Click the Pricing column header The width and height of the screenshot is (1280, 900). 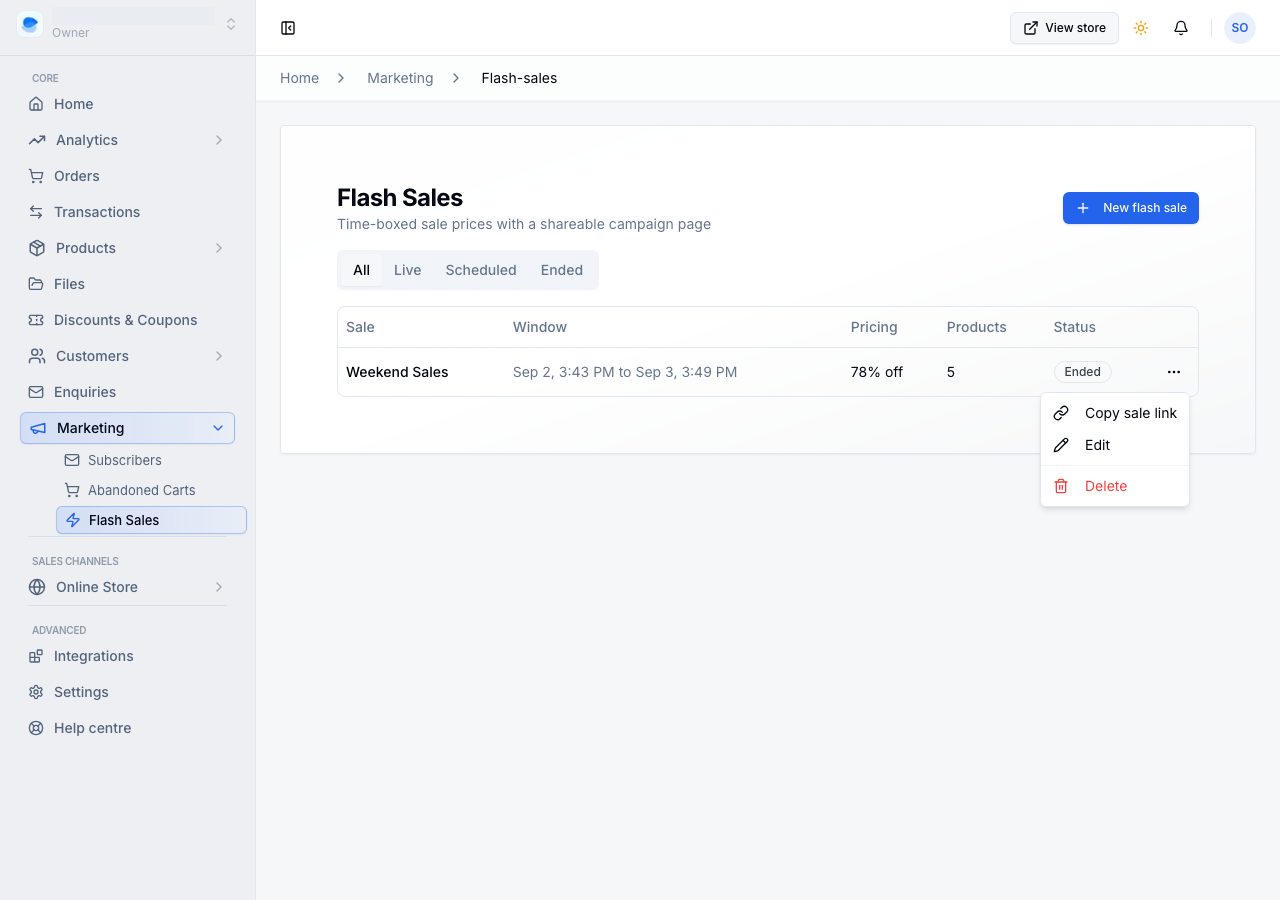874,327
